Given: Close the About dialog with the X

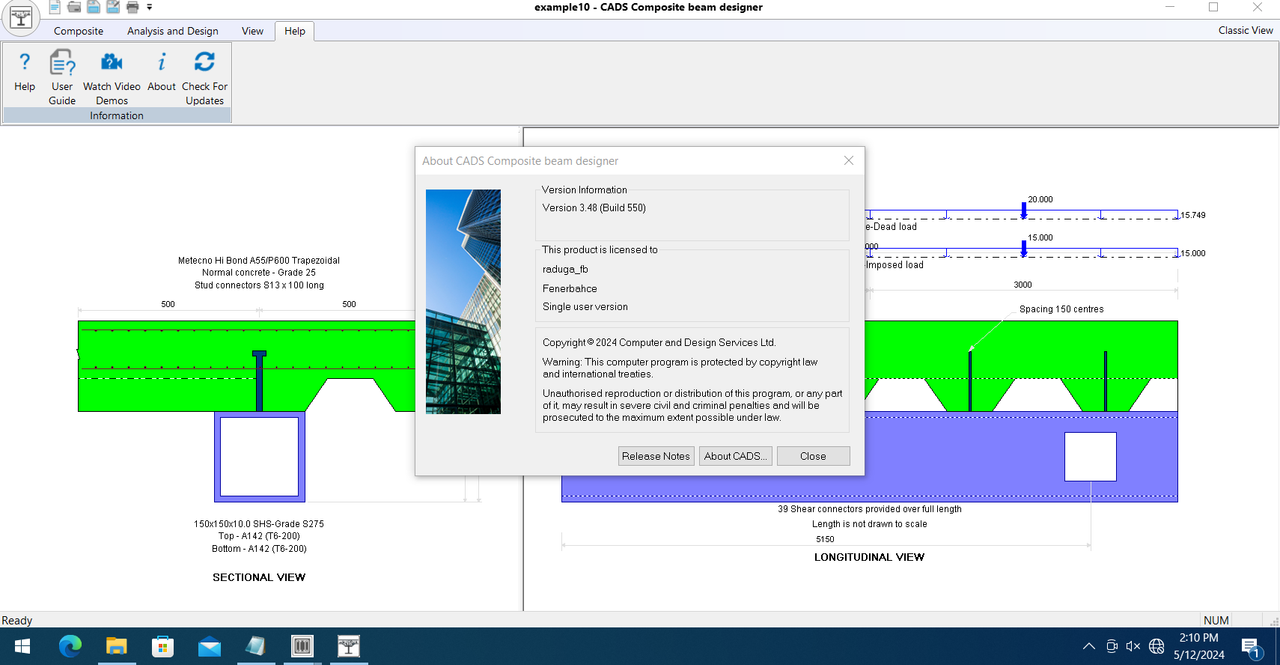Looking at the screenshot, I should (849, 160).
